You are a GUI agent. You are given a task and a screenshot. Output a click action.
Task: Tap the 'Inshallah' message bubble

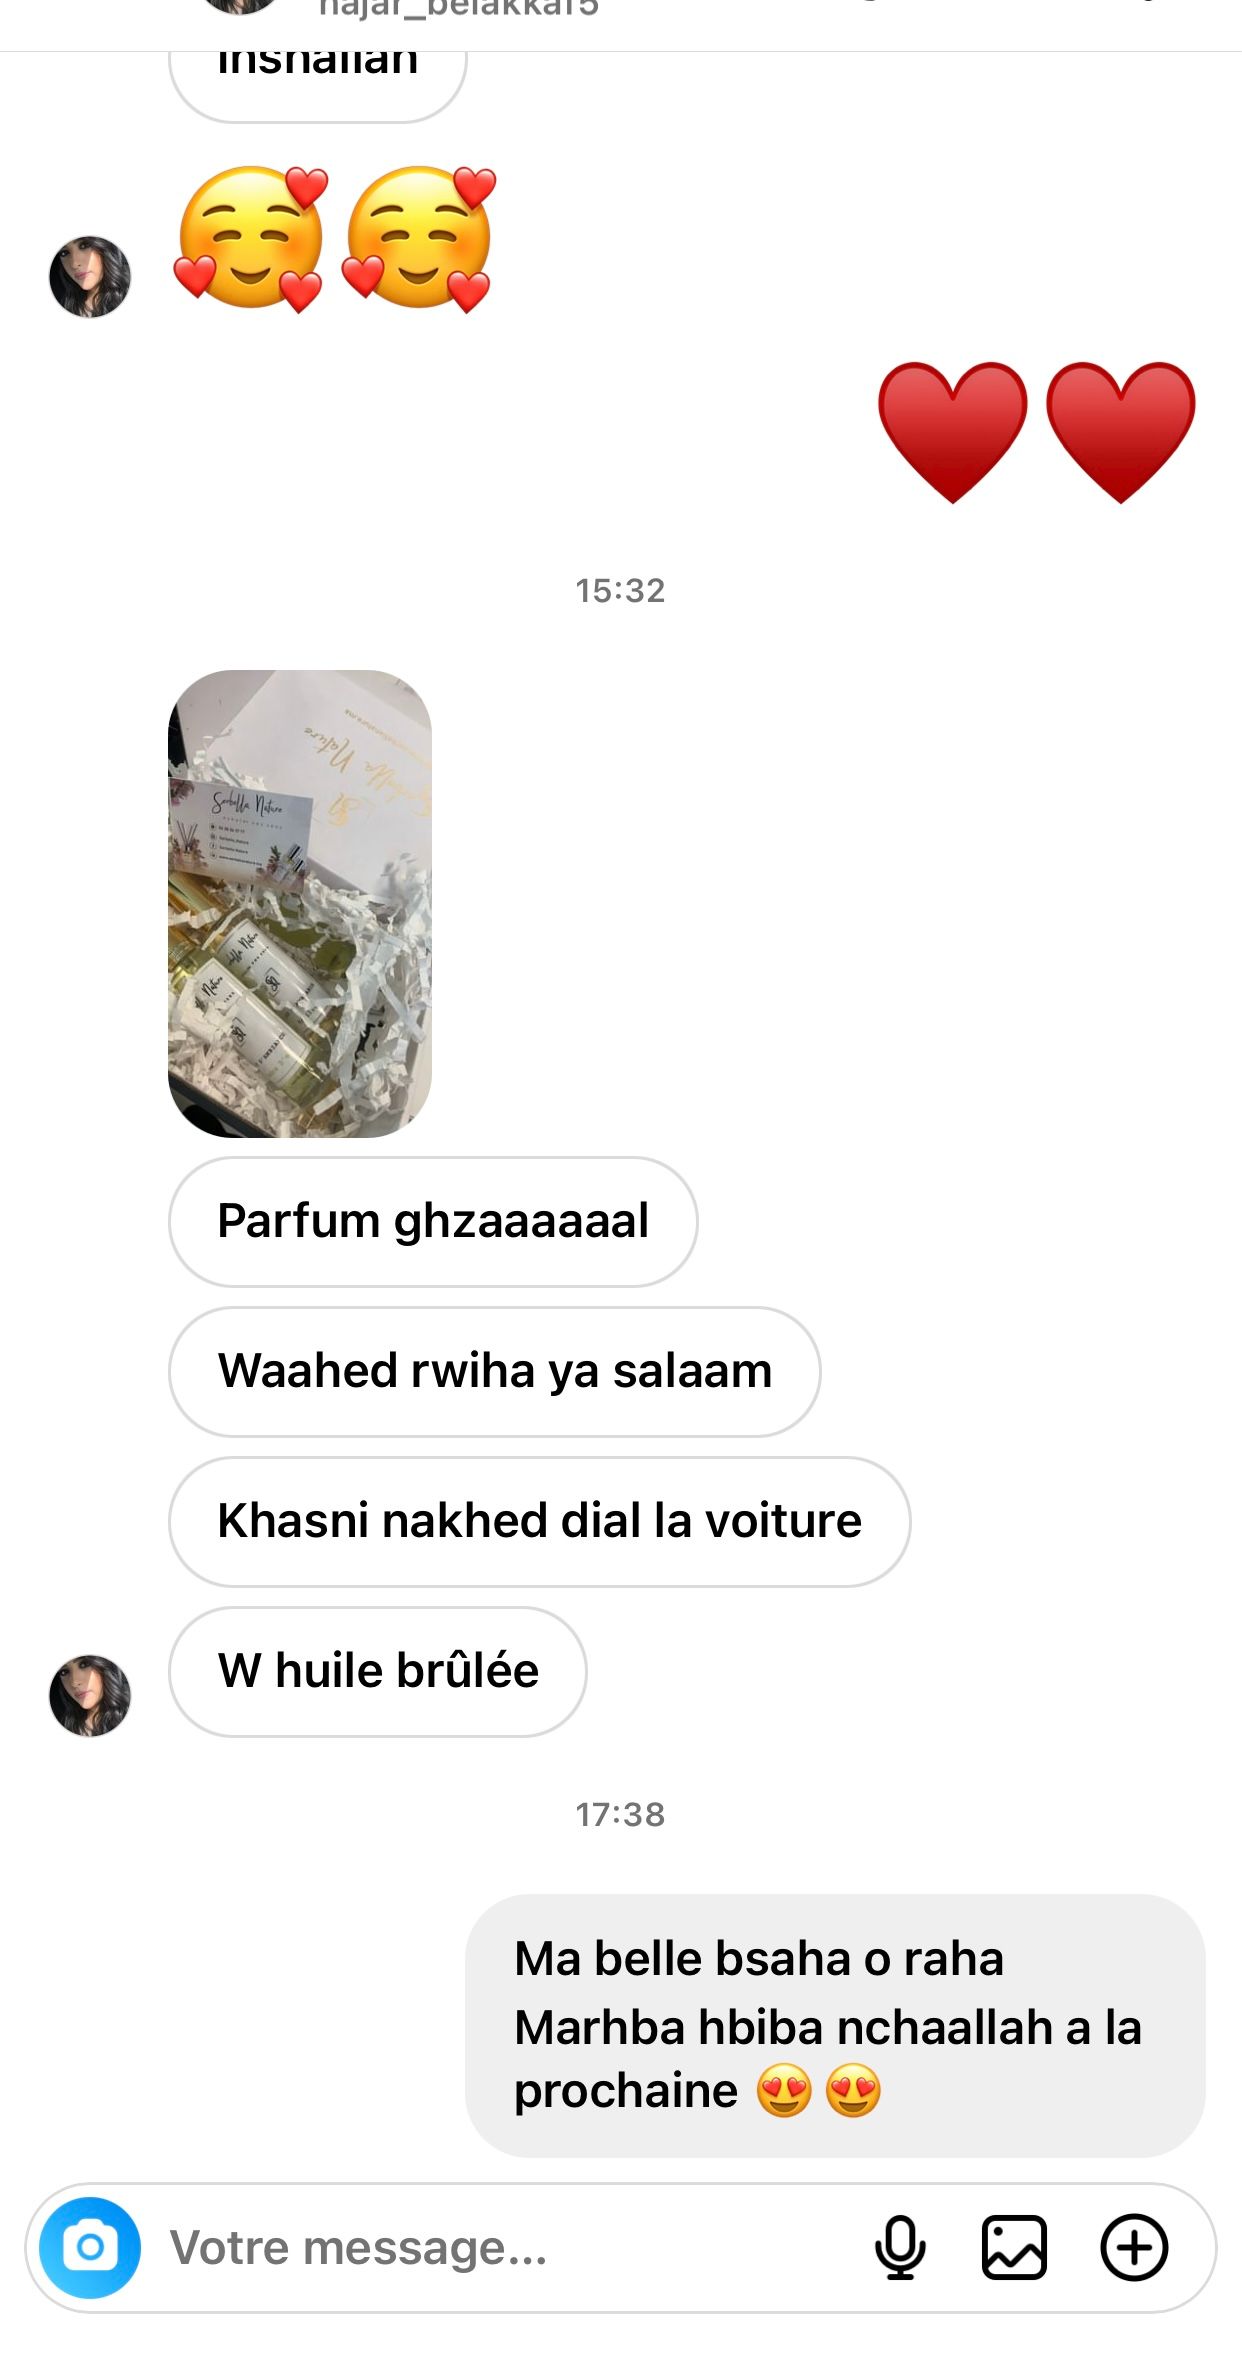[x=318, y=80]
